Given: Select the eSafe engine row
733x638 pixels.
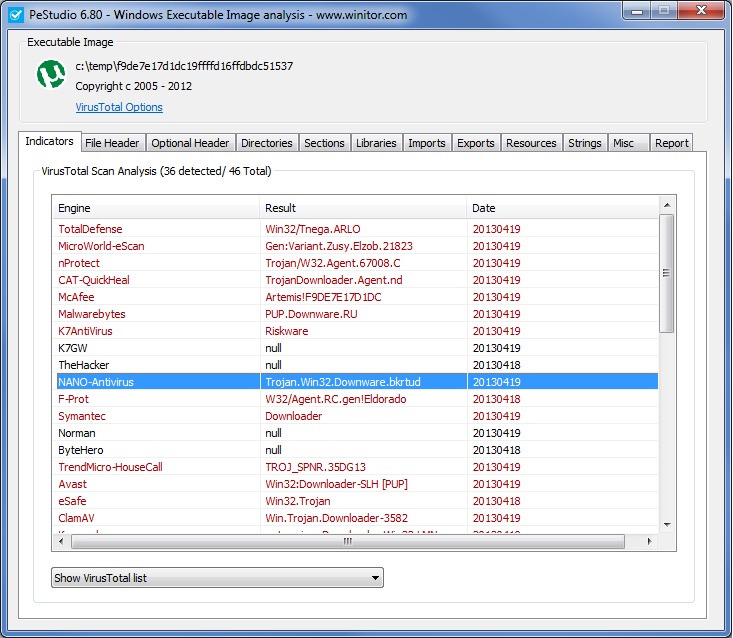Looking at the screenshot, I should [x=355, y=501].
